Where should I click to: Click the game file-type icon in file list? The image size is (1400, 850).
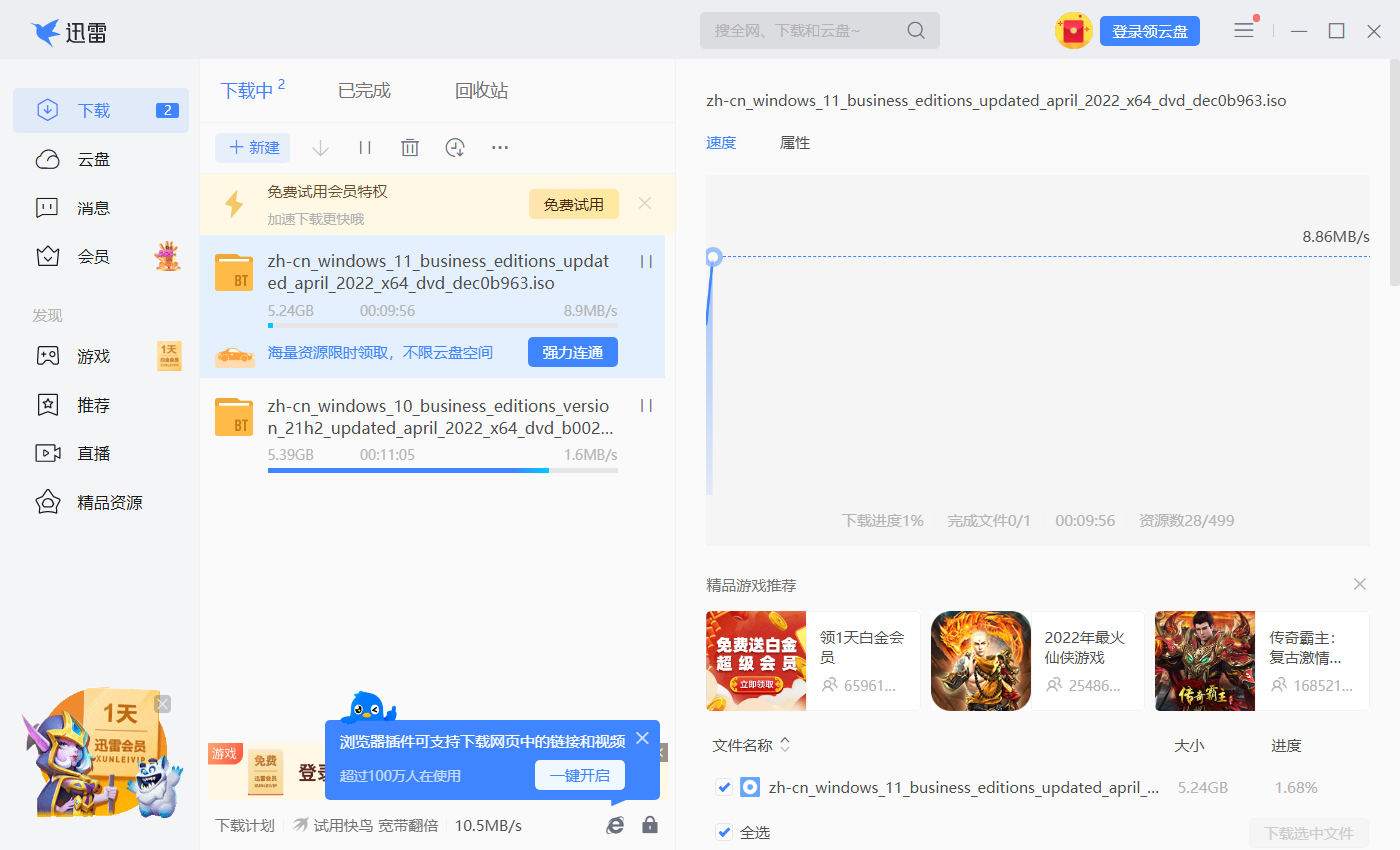750,787
